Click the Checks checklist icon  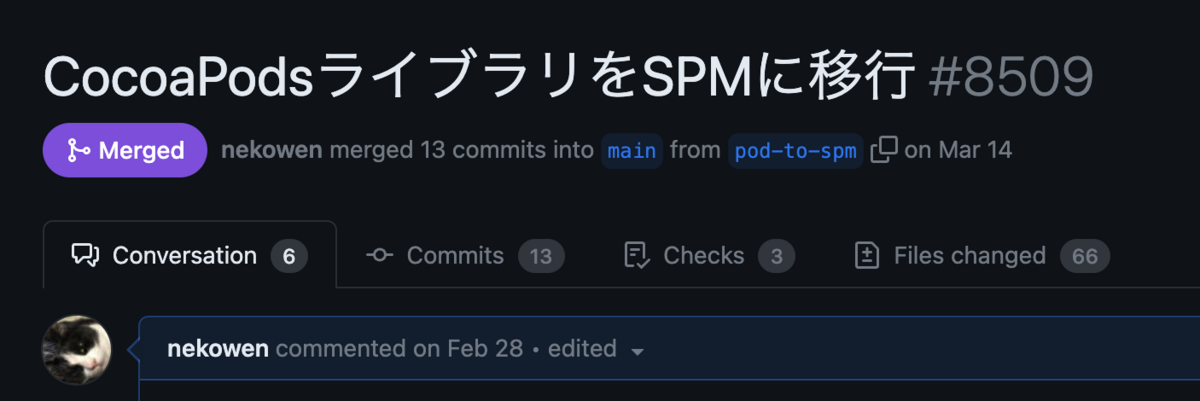638,255
